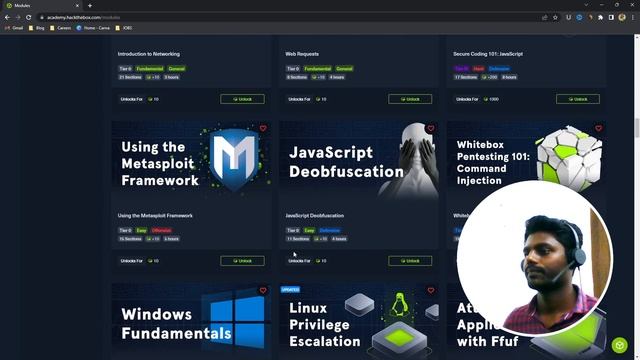Favorite the Metasploit Framework module heart

coord(263,128)
